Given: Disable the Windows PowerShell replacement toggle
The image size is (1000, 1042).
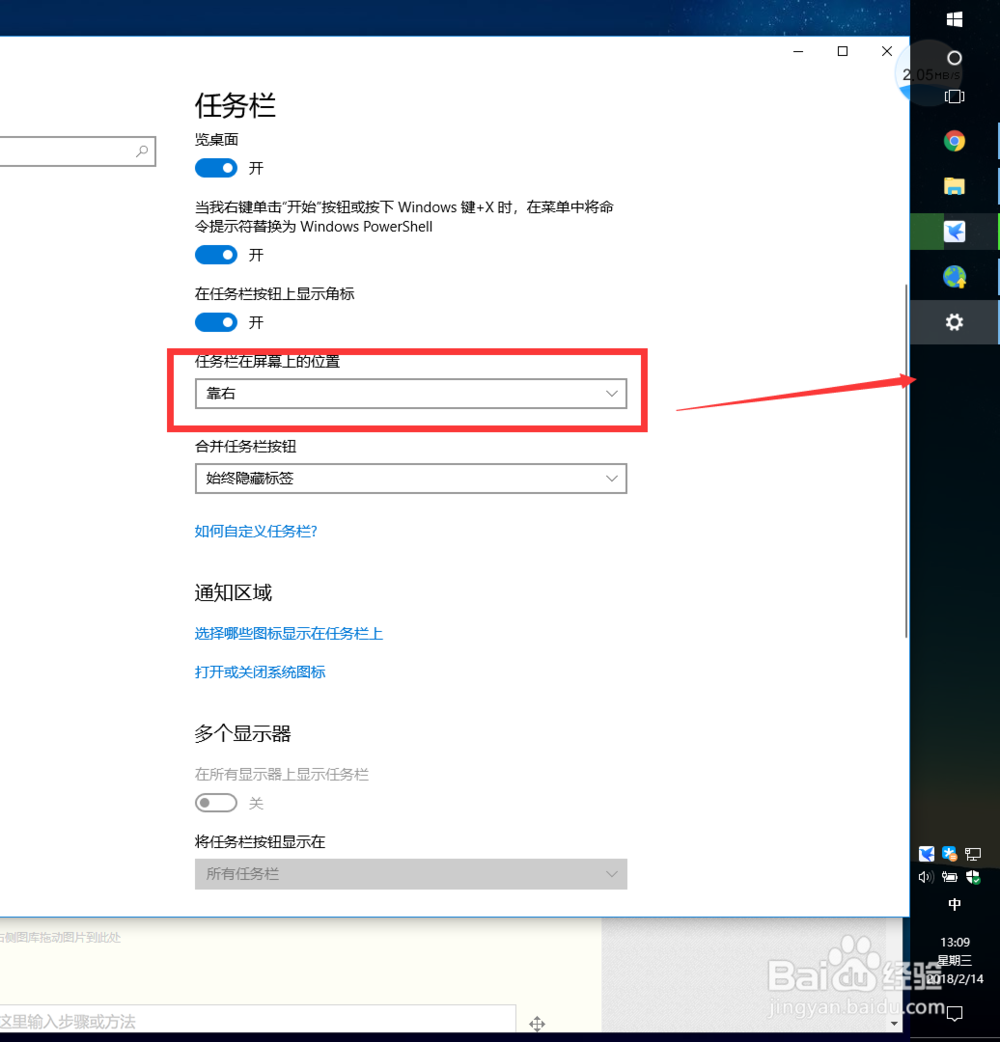Looking at the screenshot, I should (216, 255).
